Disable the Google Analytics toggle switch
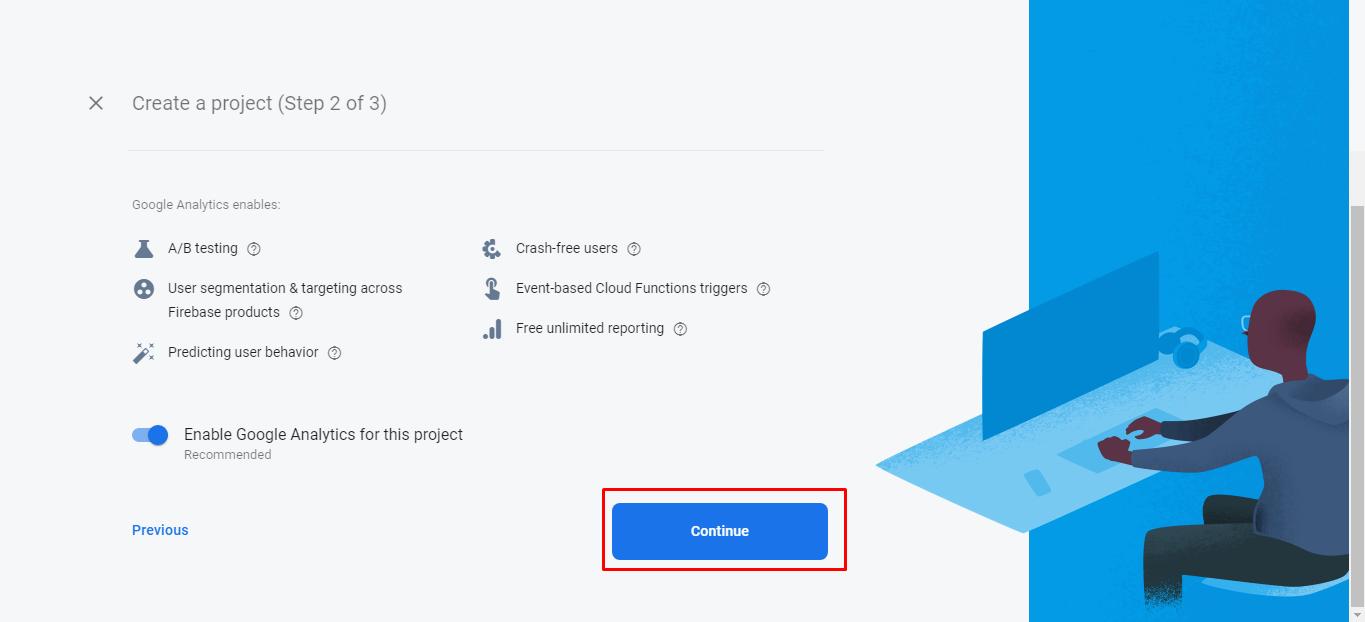Viewport: 1365px width, 622px height. (x=151, y=435)
